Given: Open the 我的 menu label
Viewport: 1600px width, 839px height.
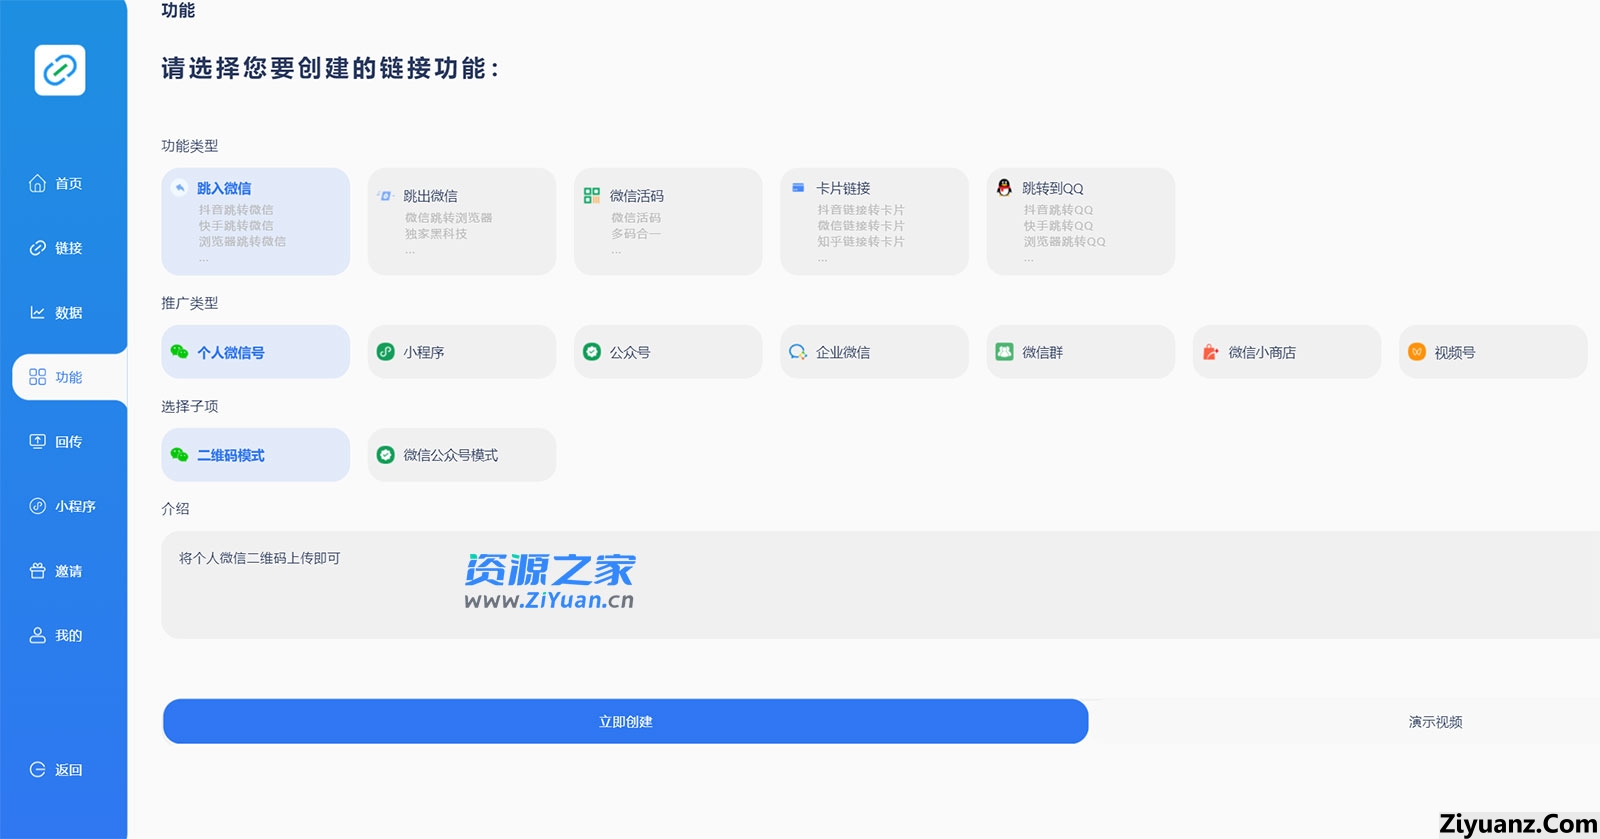Looking at the screenshot, I should 69,635.
